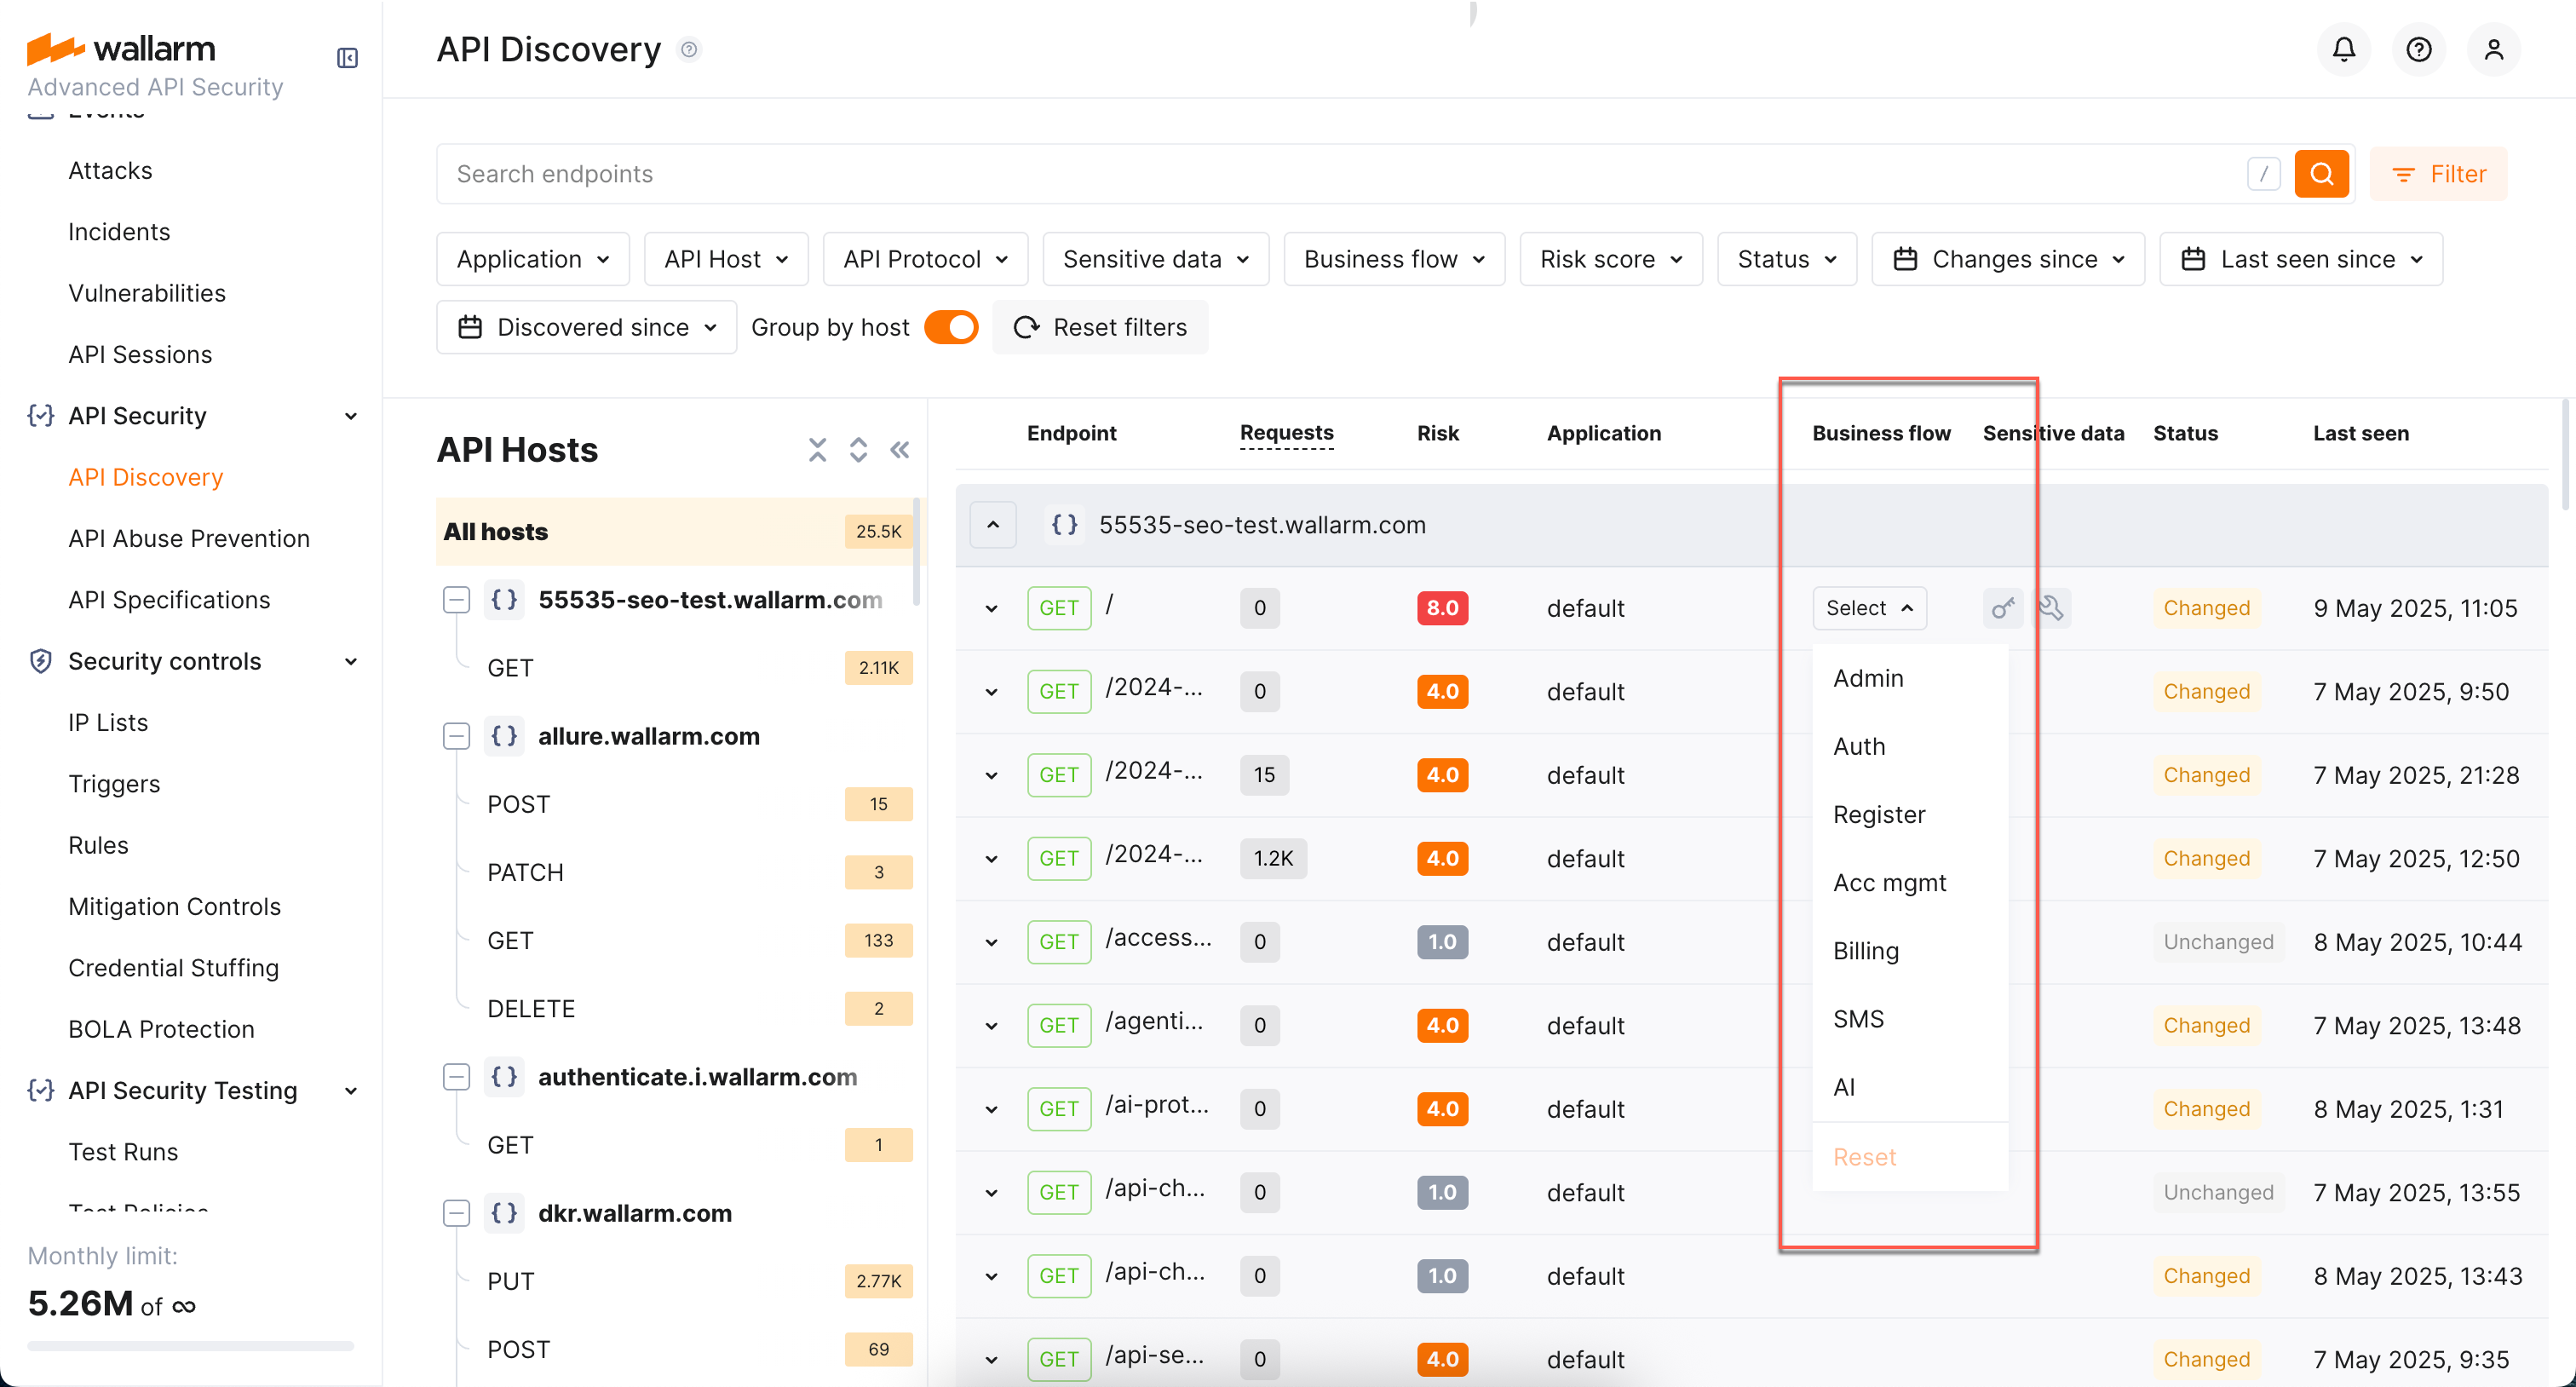The width and height of the screenshot is (2576, 1387).
Task: Collapse the API Hosts panel via double-arrow icon
Action: point(899,450)
